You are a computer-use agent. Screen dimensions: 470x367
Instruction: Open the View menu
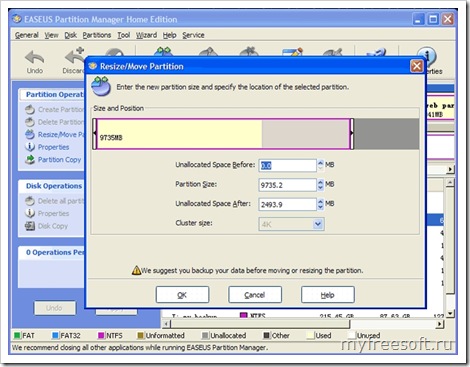[51, 35]
